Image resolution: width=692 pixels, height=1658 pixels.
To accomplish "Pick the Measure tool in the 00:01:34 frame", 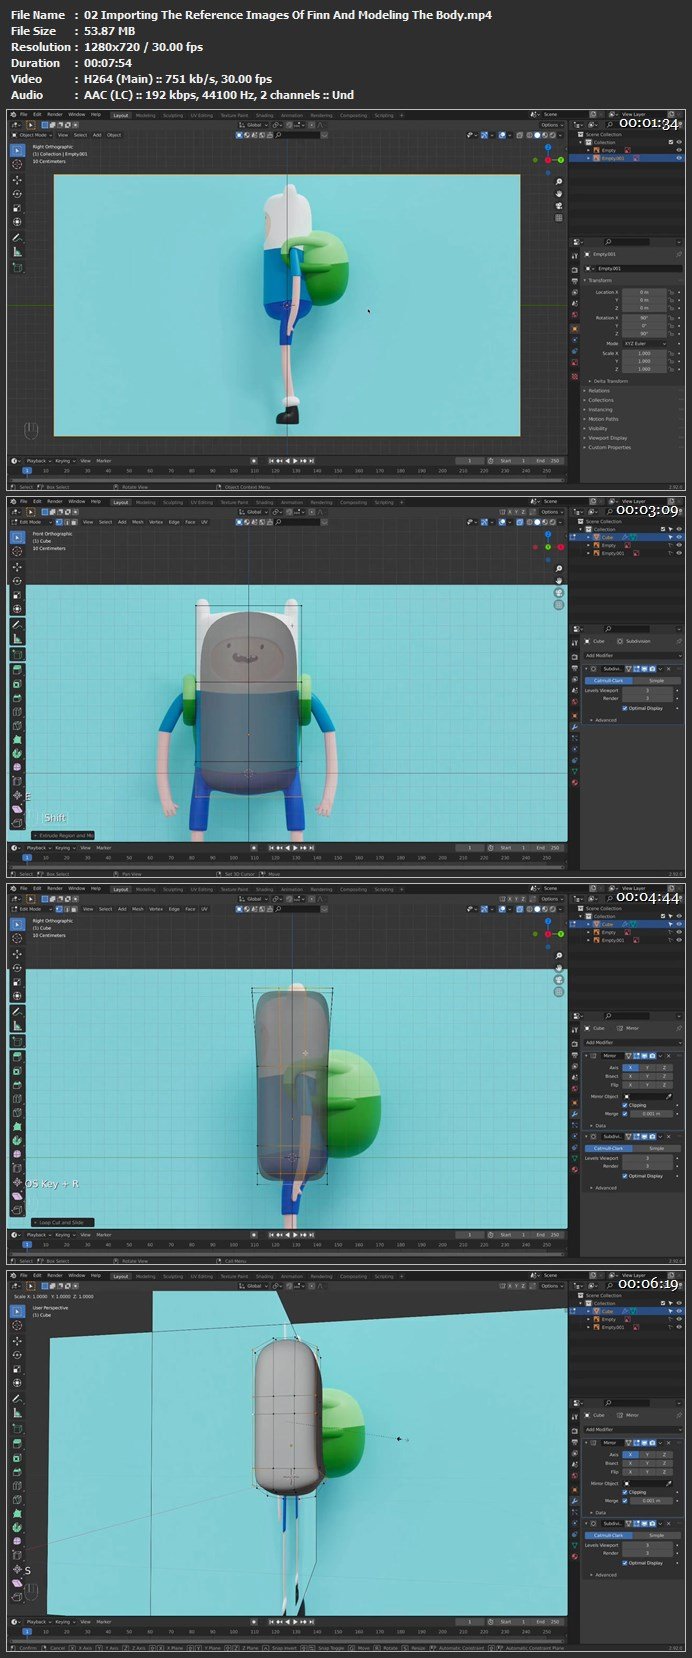I will pos(17,252).
